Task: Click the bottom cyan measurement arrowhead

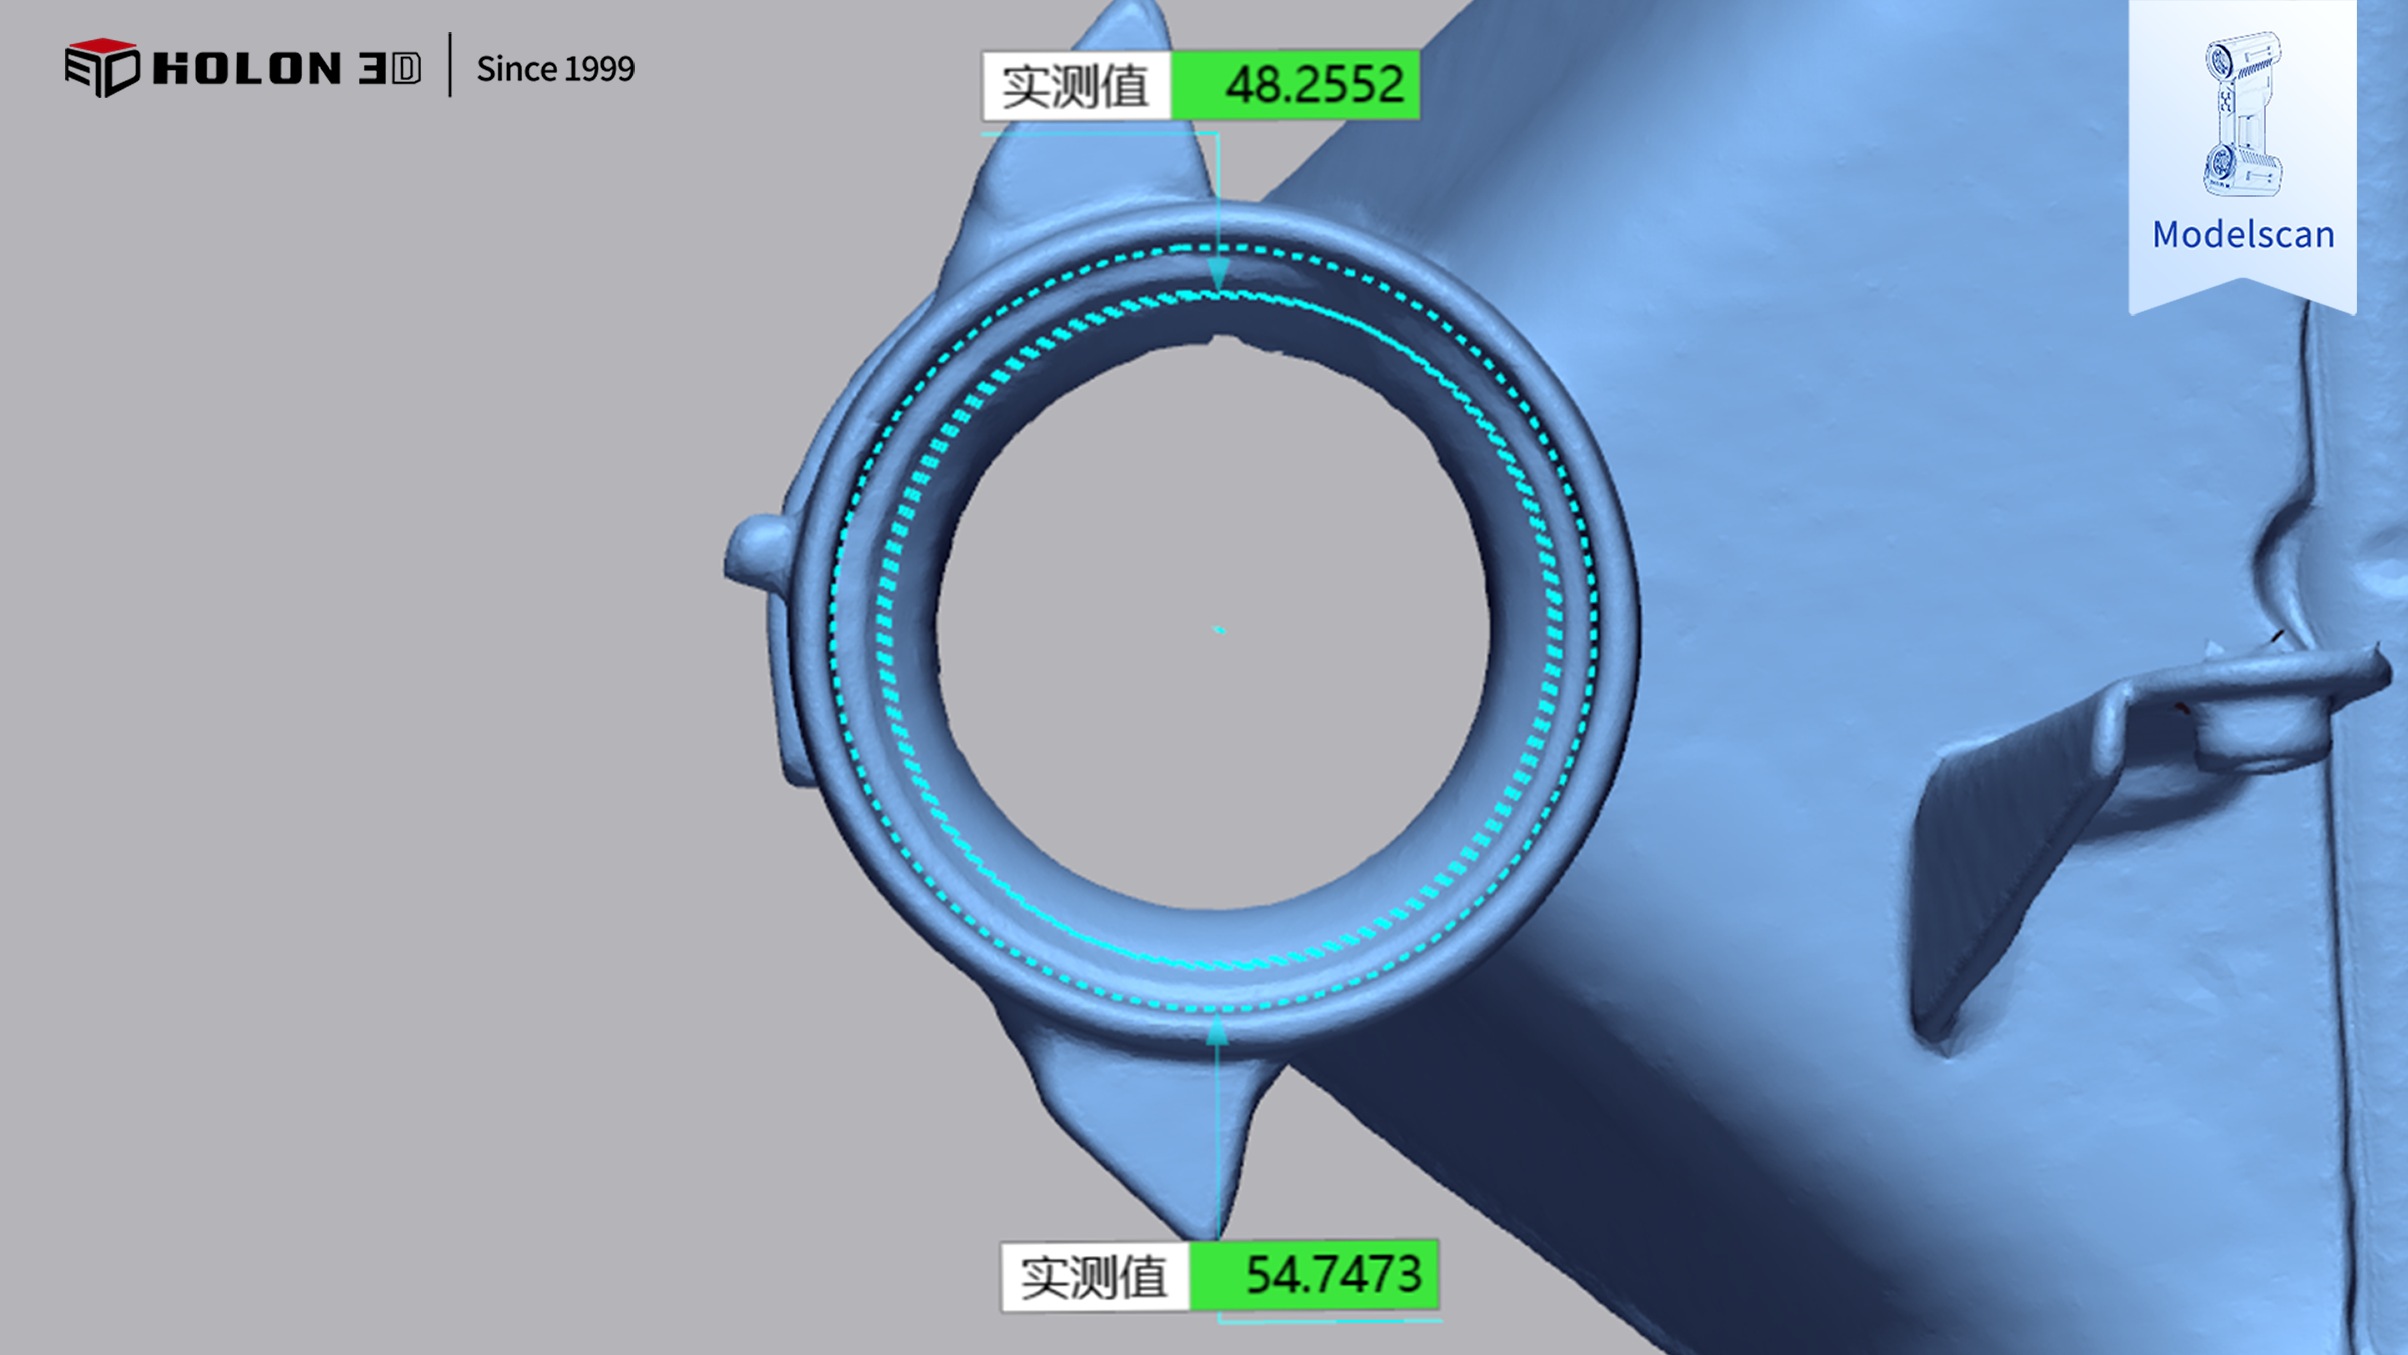Action: (x=1217, y=1031)
